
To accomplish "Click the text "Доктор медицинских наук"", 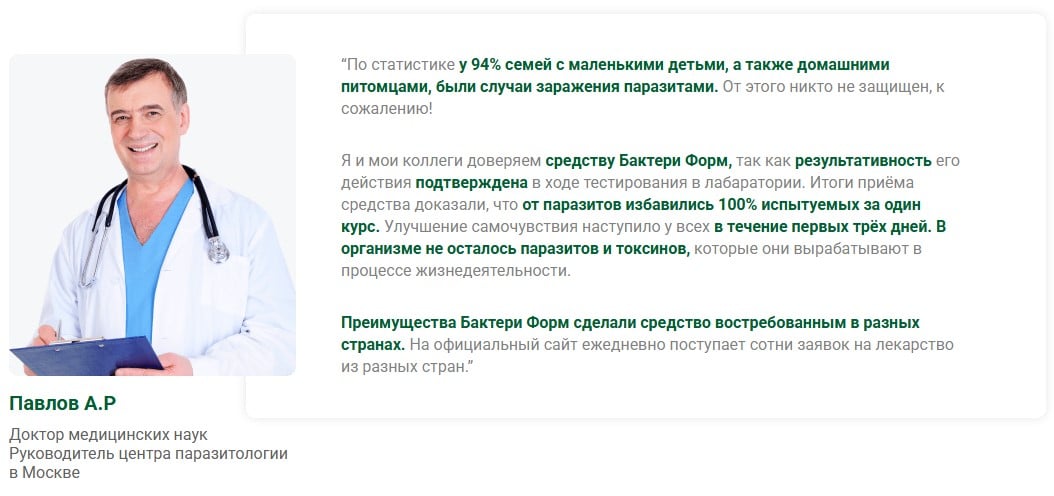I will (x=108, y=435).
